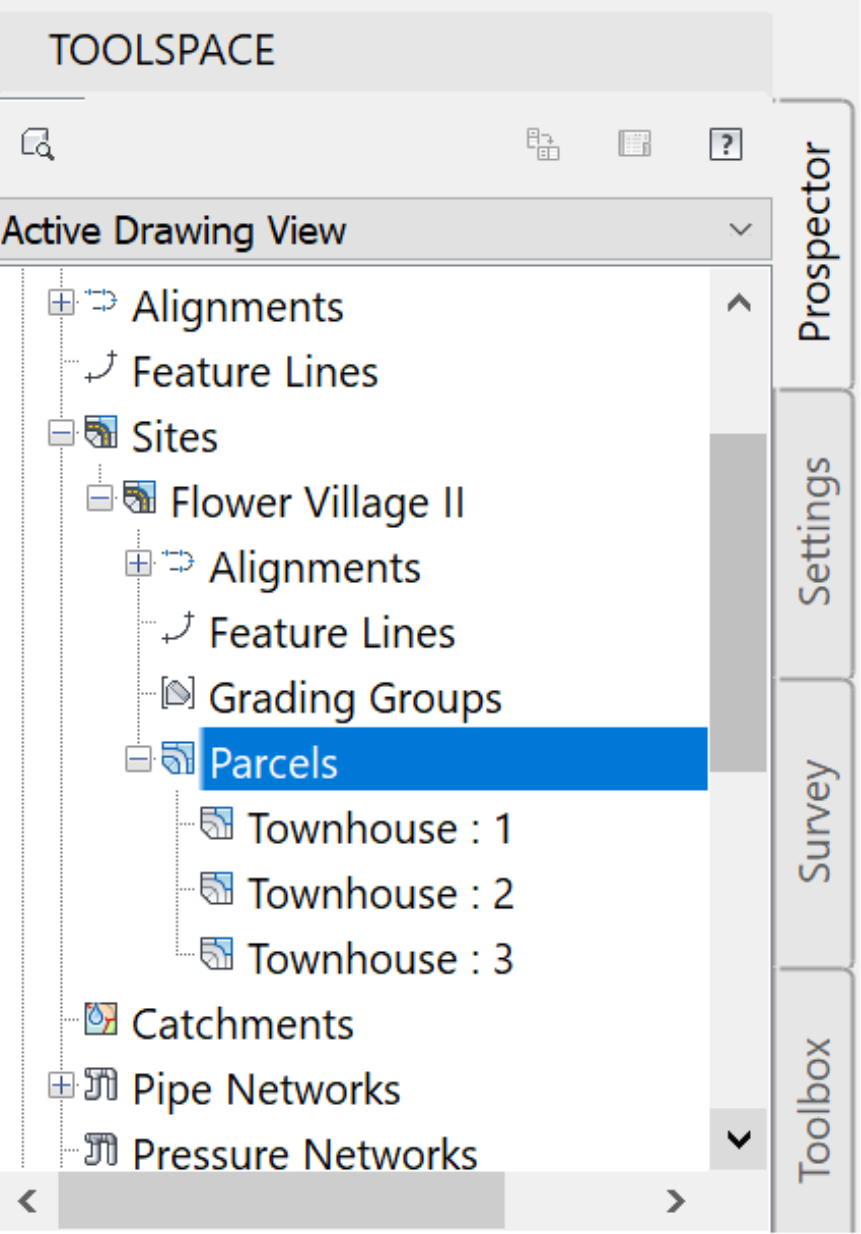Click the TOOLSPACE title bar
861x1234 pixels.
pyautogui.click(x=386, y=49)
